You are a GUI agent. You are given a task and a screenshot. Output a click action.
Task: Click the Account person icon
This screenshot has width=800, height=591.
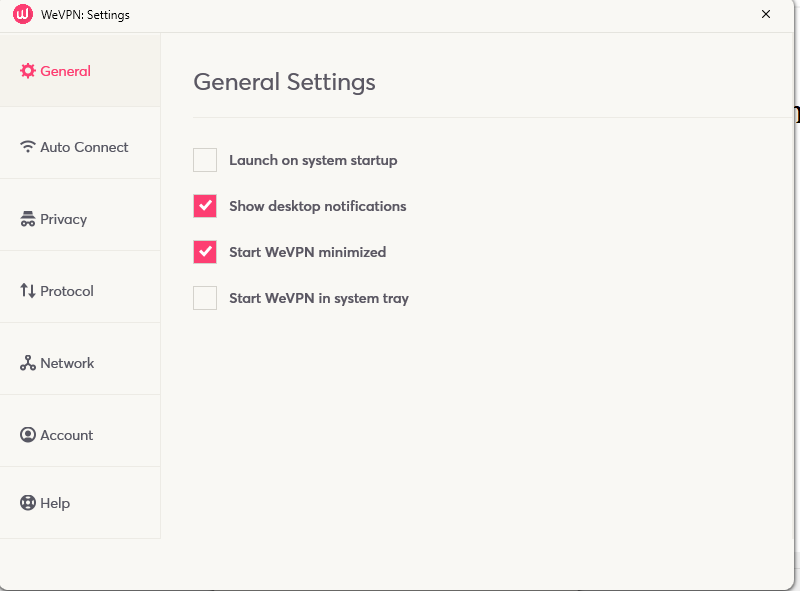coord(28,435)
